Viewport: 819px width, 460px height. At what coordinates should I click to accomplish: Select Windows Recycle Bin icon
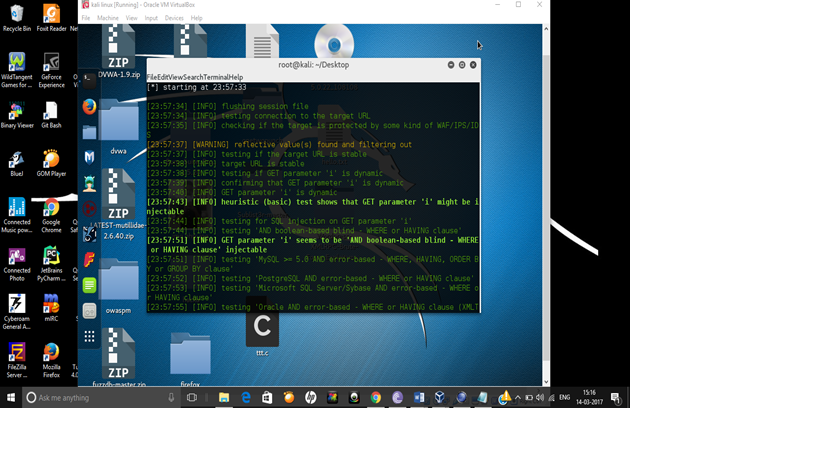(x=17, y=18)
